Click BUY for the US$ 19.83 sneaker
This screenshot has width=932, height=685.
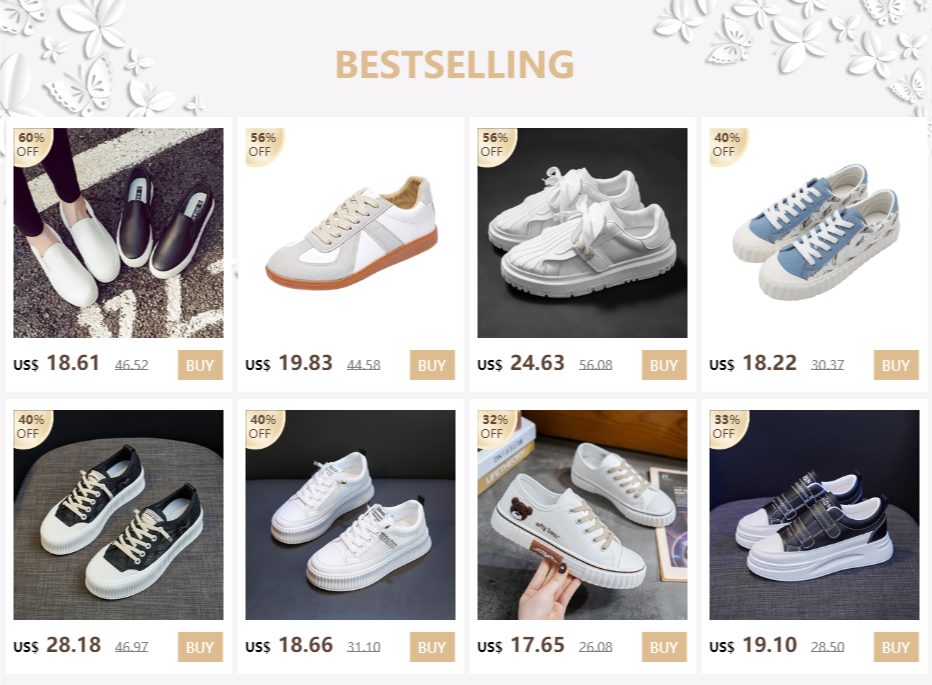pyautogui.click(x=432, y=365)
